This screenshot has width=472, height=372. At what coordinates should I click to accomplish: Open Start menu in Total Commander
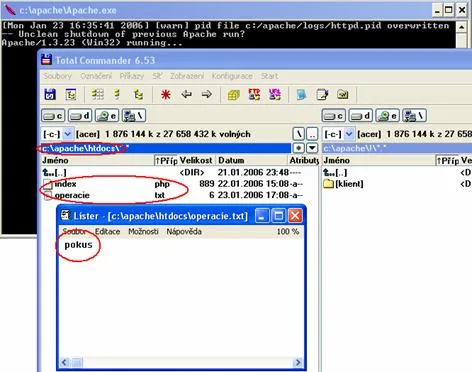(x=269, y=76)
